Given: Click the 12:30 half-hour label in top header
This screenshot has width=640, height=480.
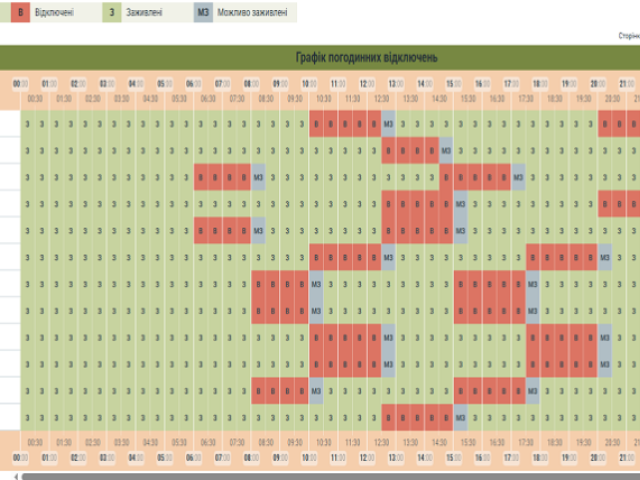Looking at the screenshot, I should [381, 99].
